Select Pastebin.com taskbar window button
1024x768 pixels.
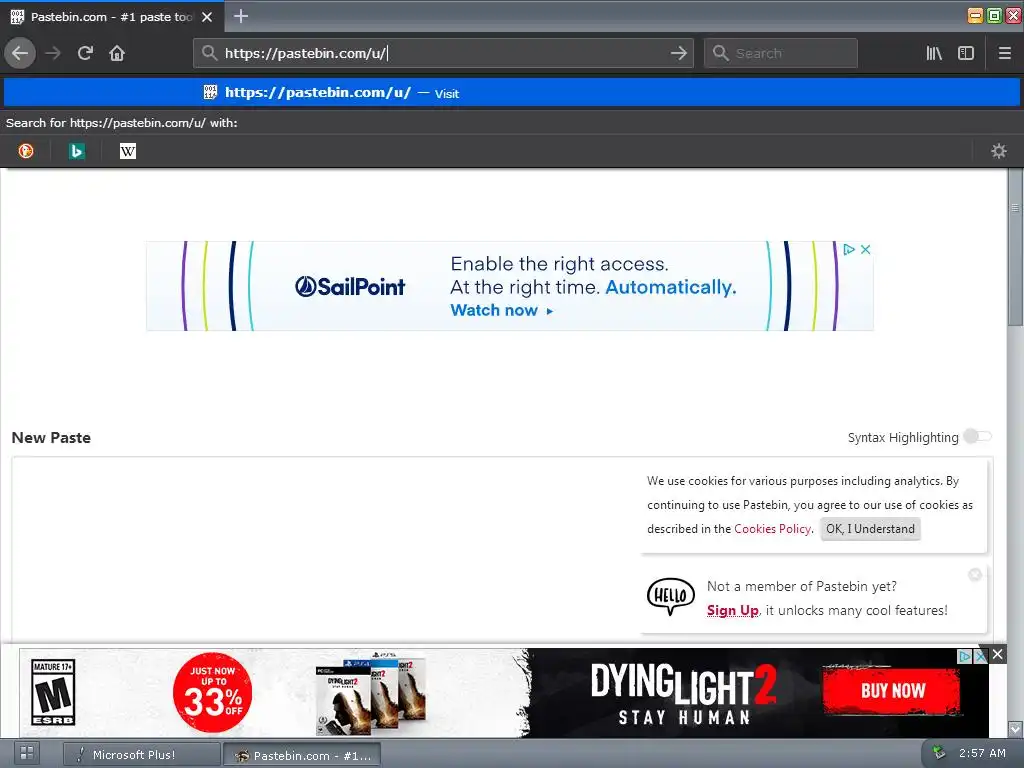302,755
